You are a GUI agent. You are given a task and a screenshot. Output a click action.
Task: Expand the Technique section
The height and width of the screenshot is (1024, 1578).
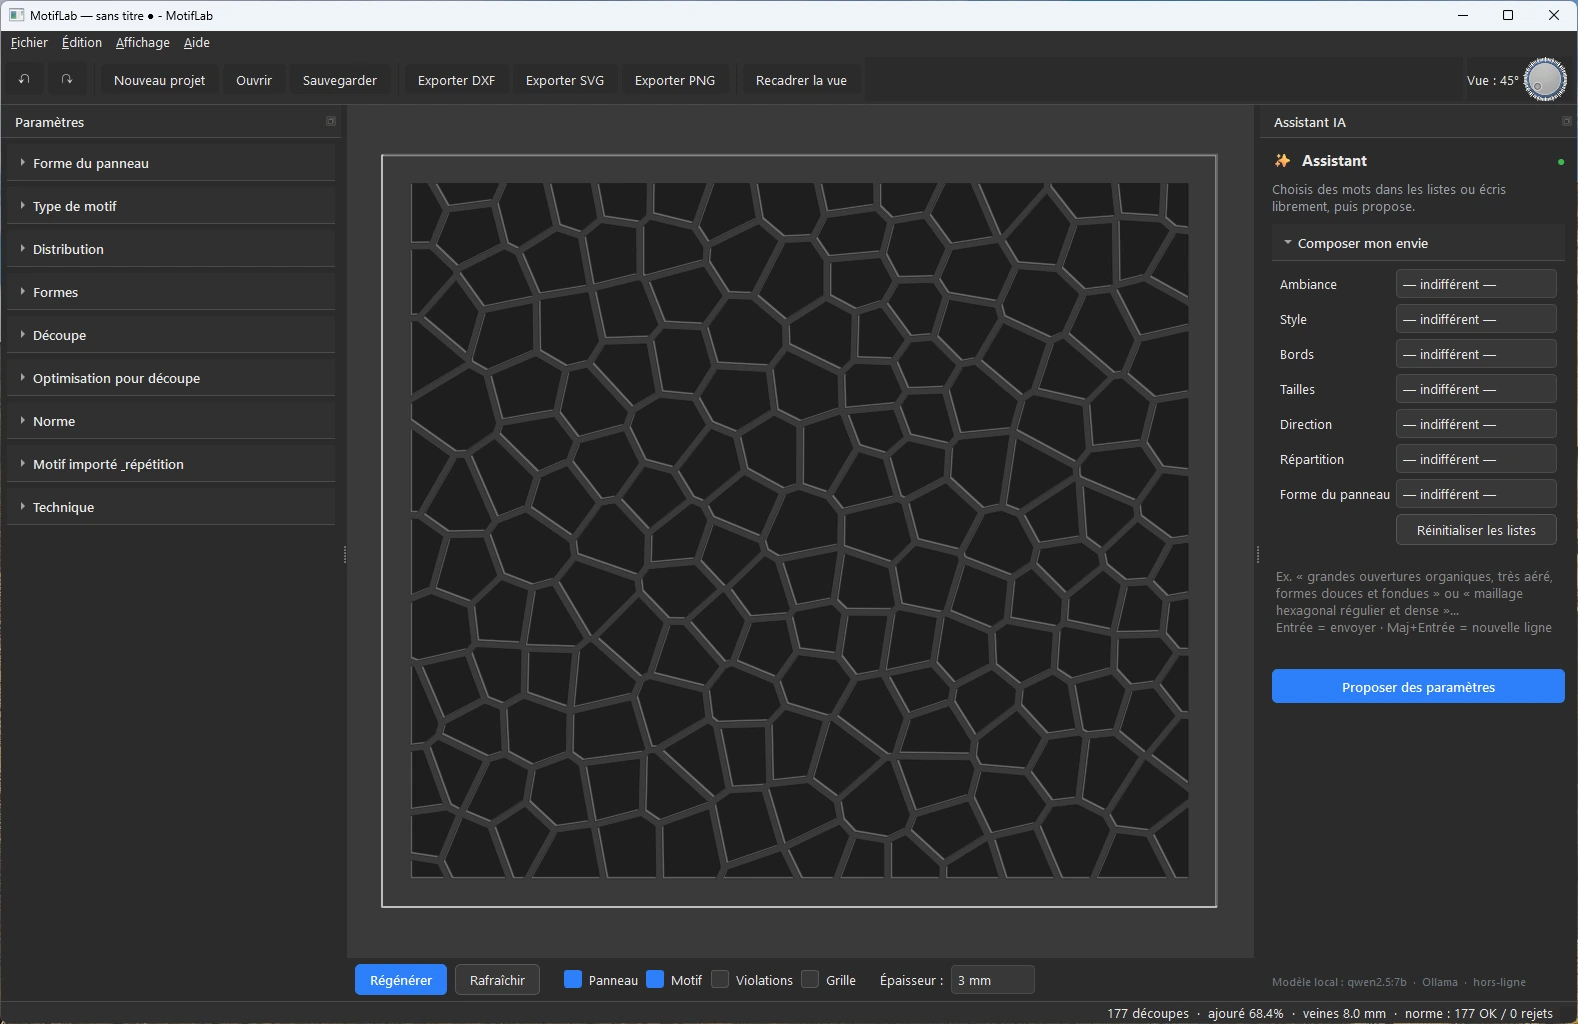click(x=171, y=507)
